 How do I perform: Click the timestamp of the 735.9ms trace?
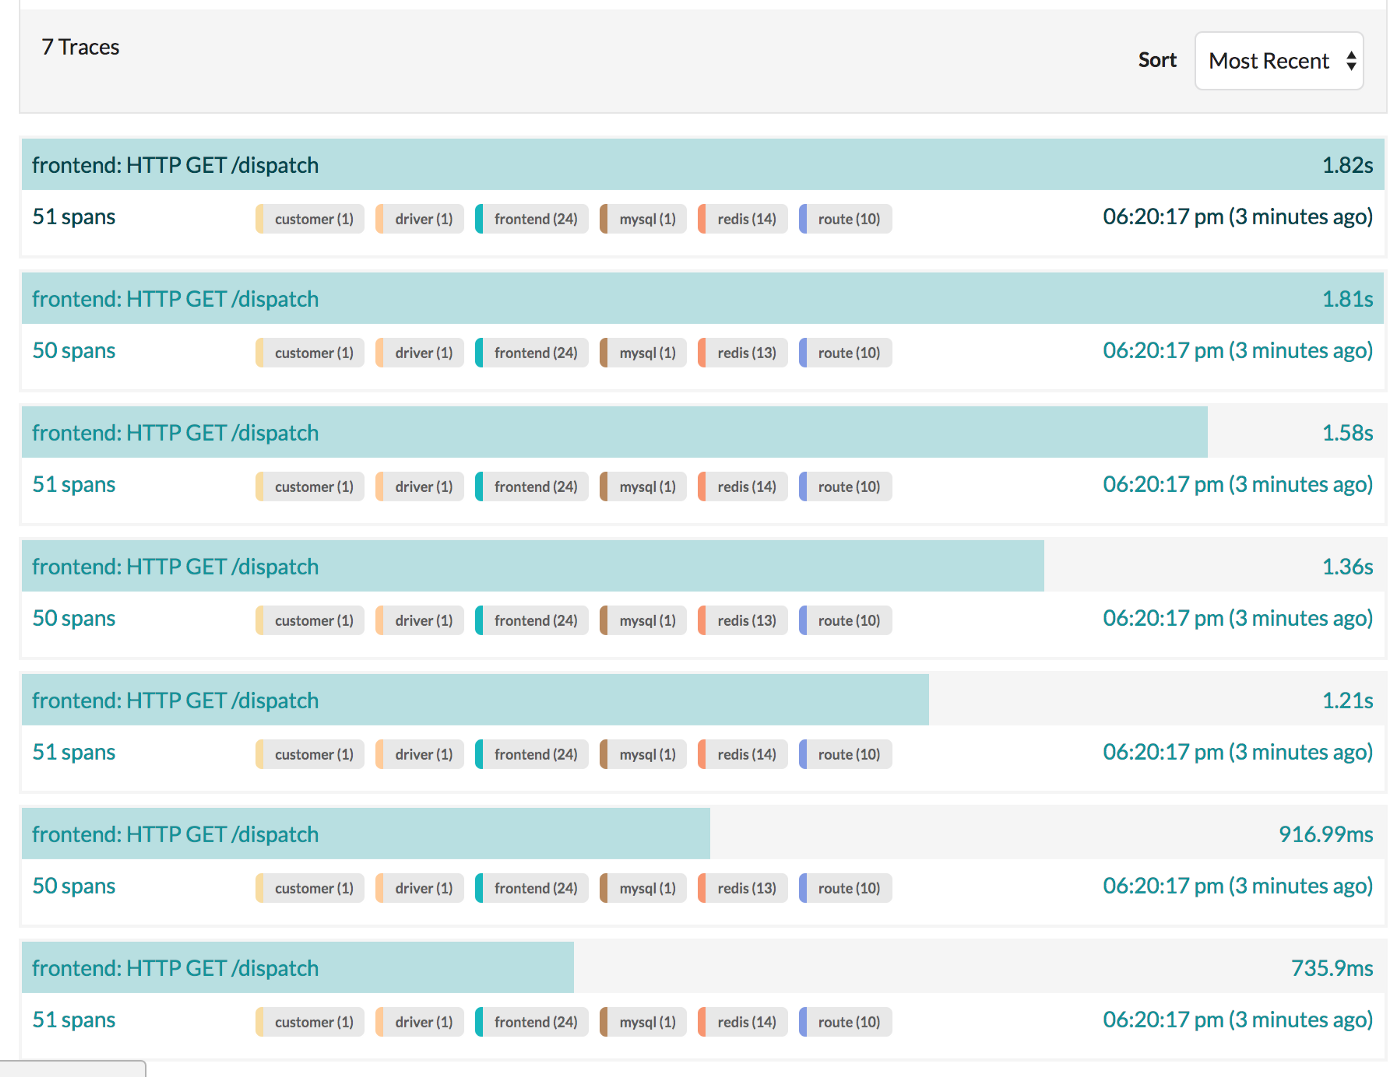click(1238, 1021)
